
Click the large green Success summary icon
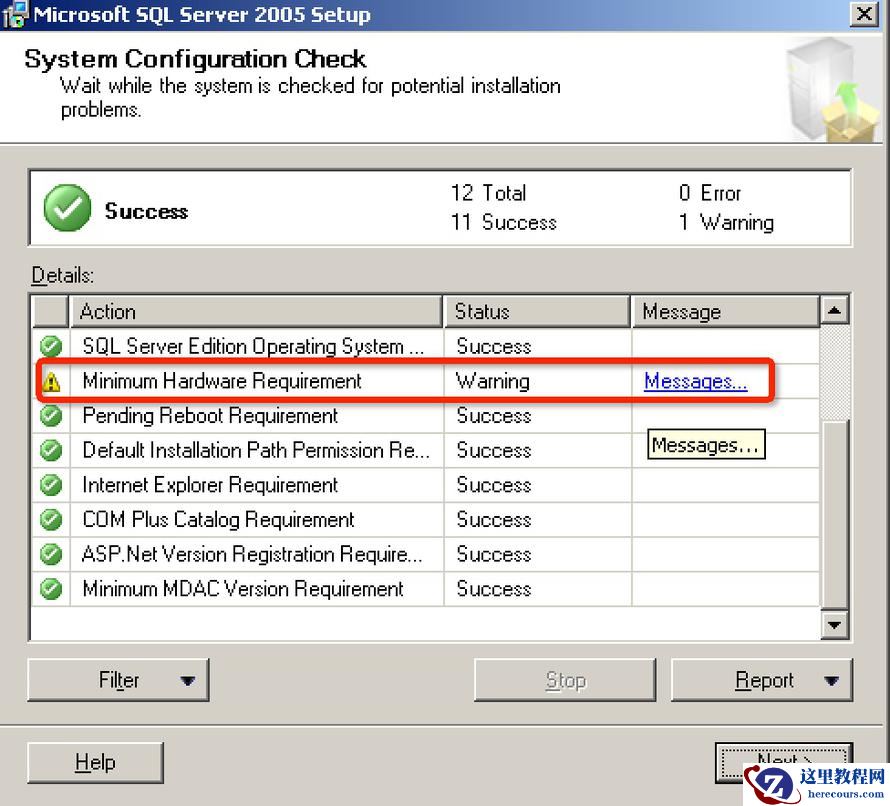pos(67,208)
